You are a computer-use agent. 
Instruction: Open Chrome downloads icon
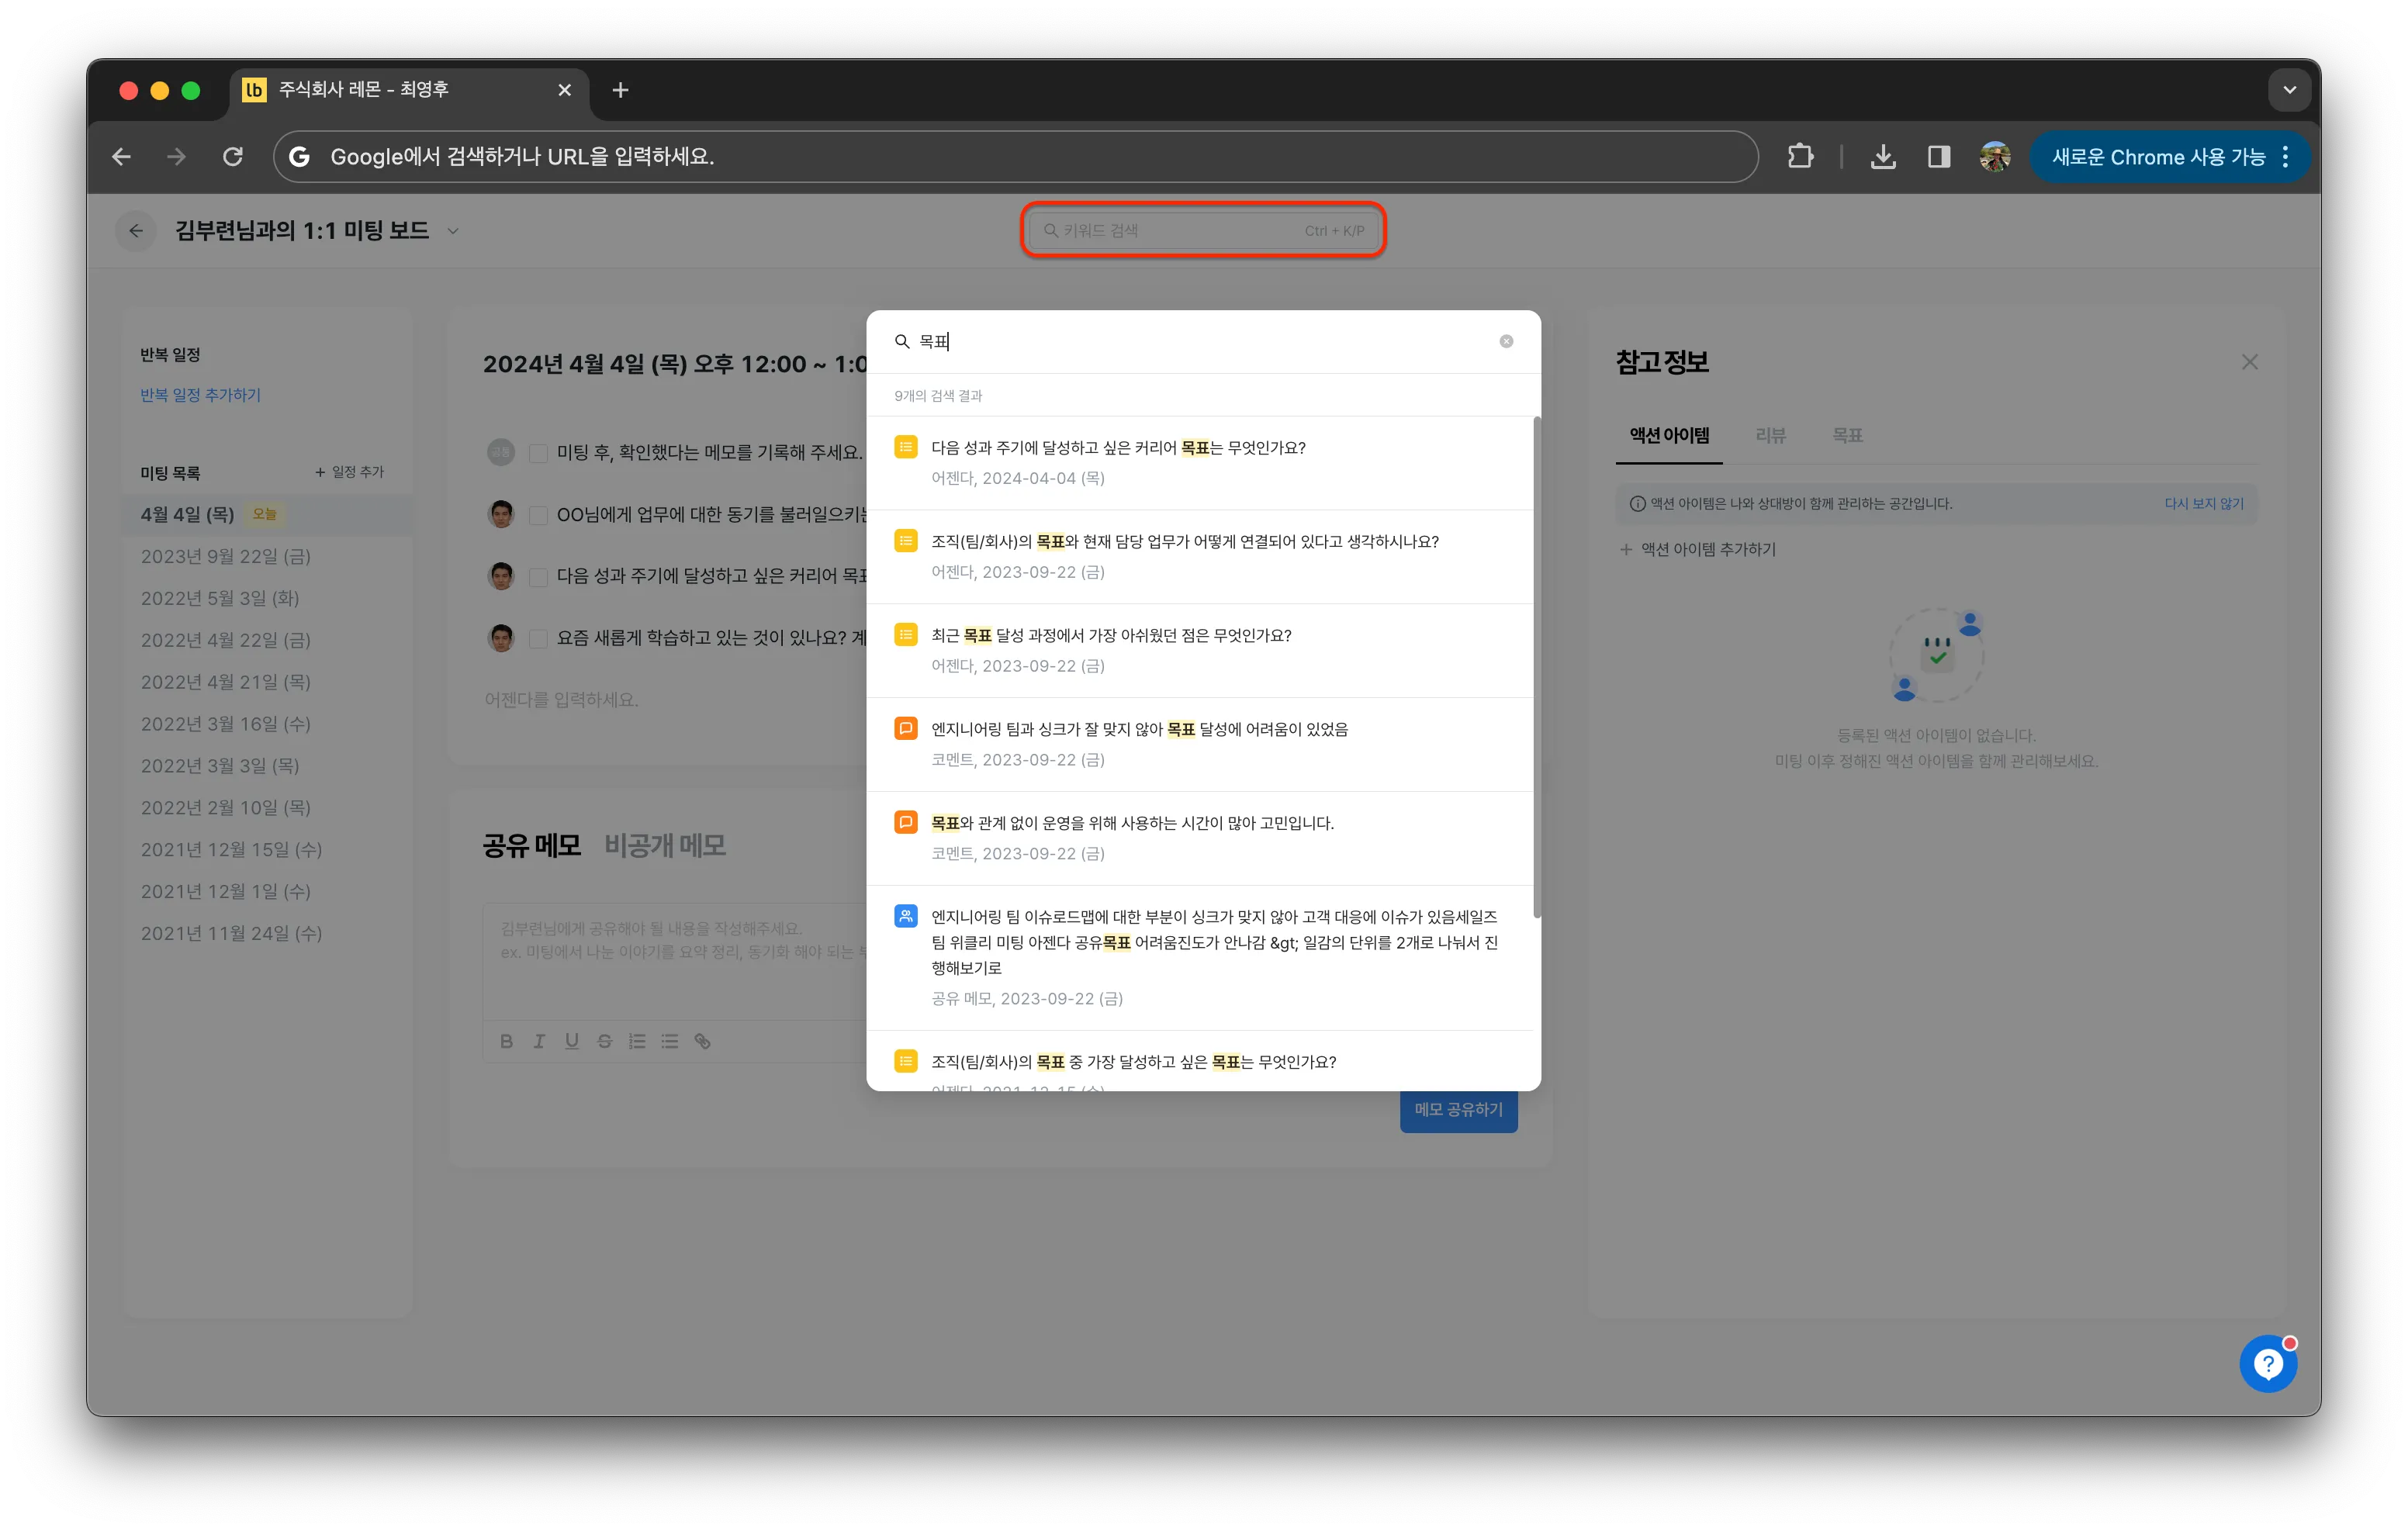[x=1883, y=157]
